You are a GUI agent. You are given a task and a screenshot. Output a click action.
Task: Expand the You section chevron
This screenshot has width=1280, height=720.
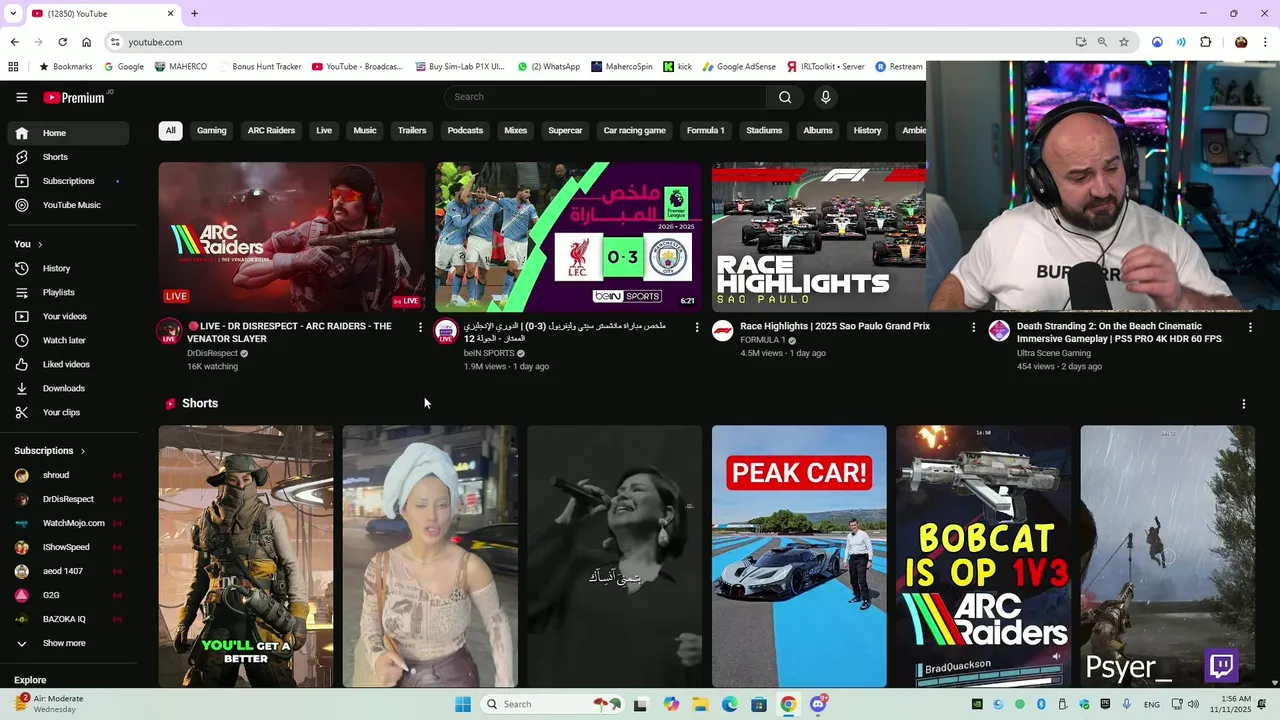pyautogui.click(x=40, y=244)
